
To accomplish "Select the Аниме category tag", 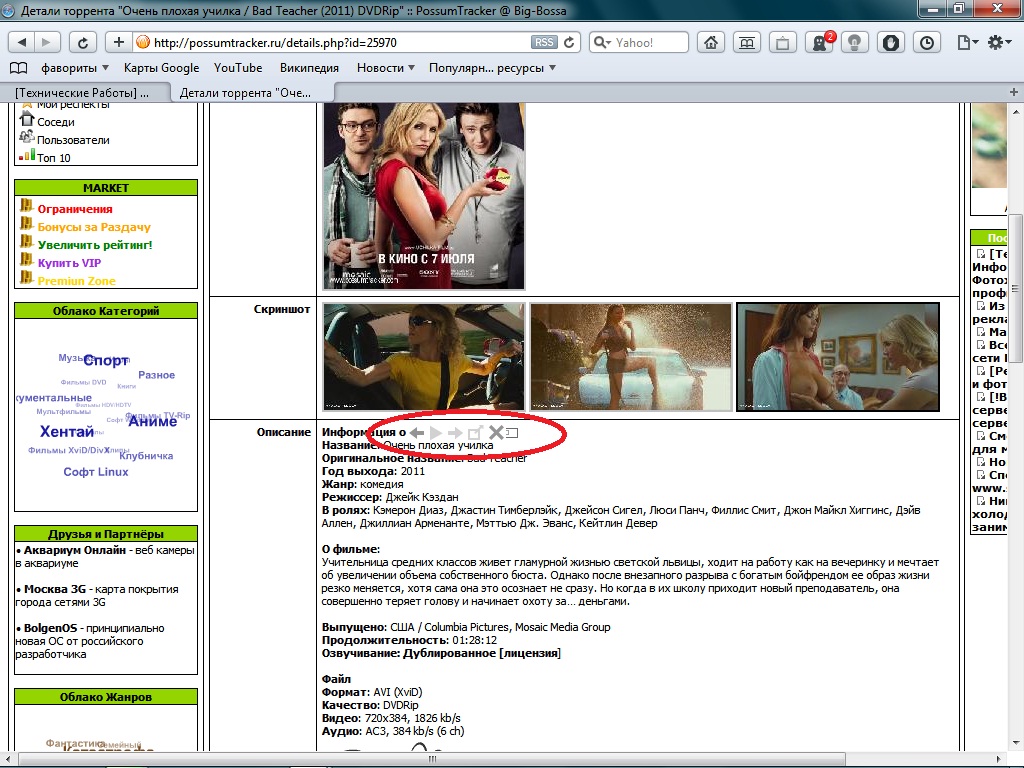I will click(x=153, y=422).
